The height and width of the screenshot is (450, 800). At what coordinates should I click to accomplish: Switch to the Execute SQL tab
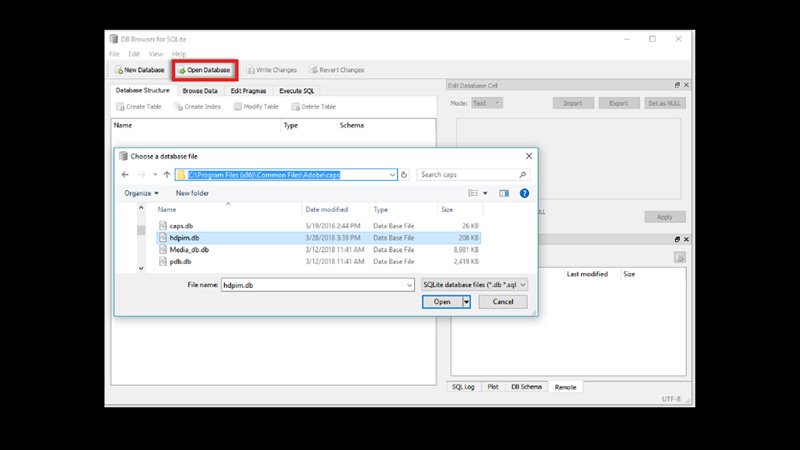pos(296,91)
